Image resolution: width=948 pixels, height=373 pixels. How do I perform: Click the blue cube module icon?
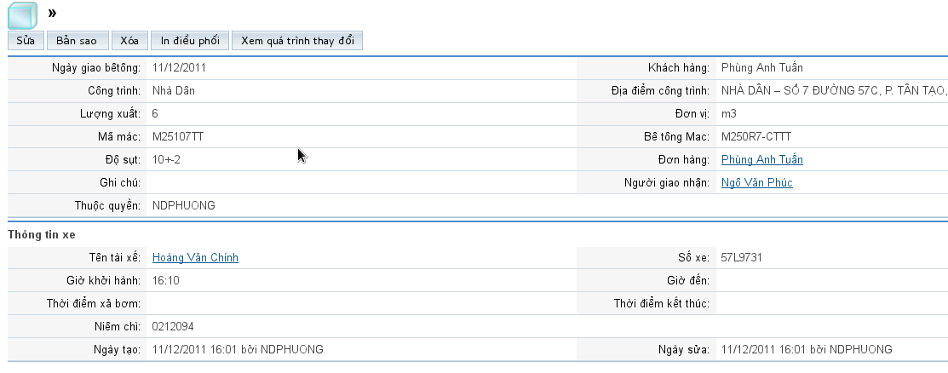click(22, 16)
